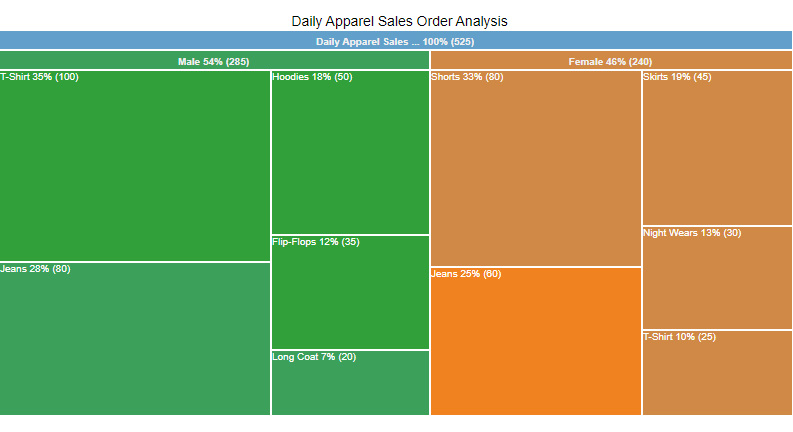Click the Daily Apparel Sales root header bar
This screenshot has height=432, width=793.
[396, 40]
